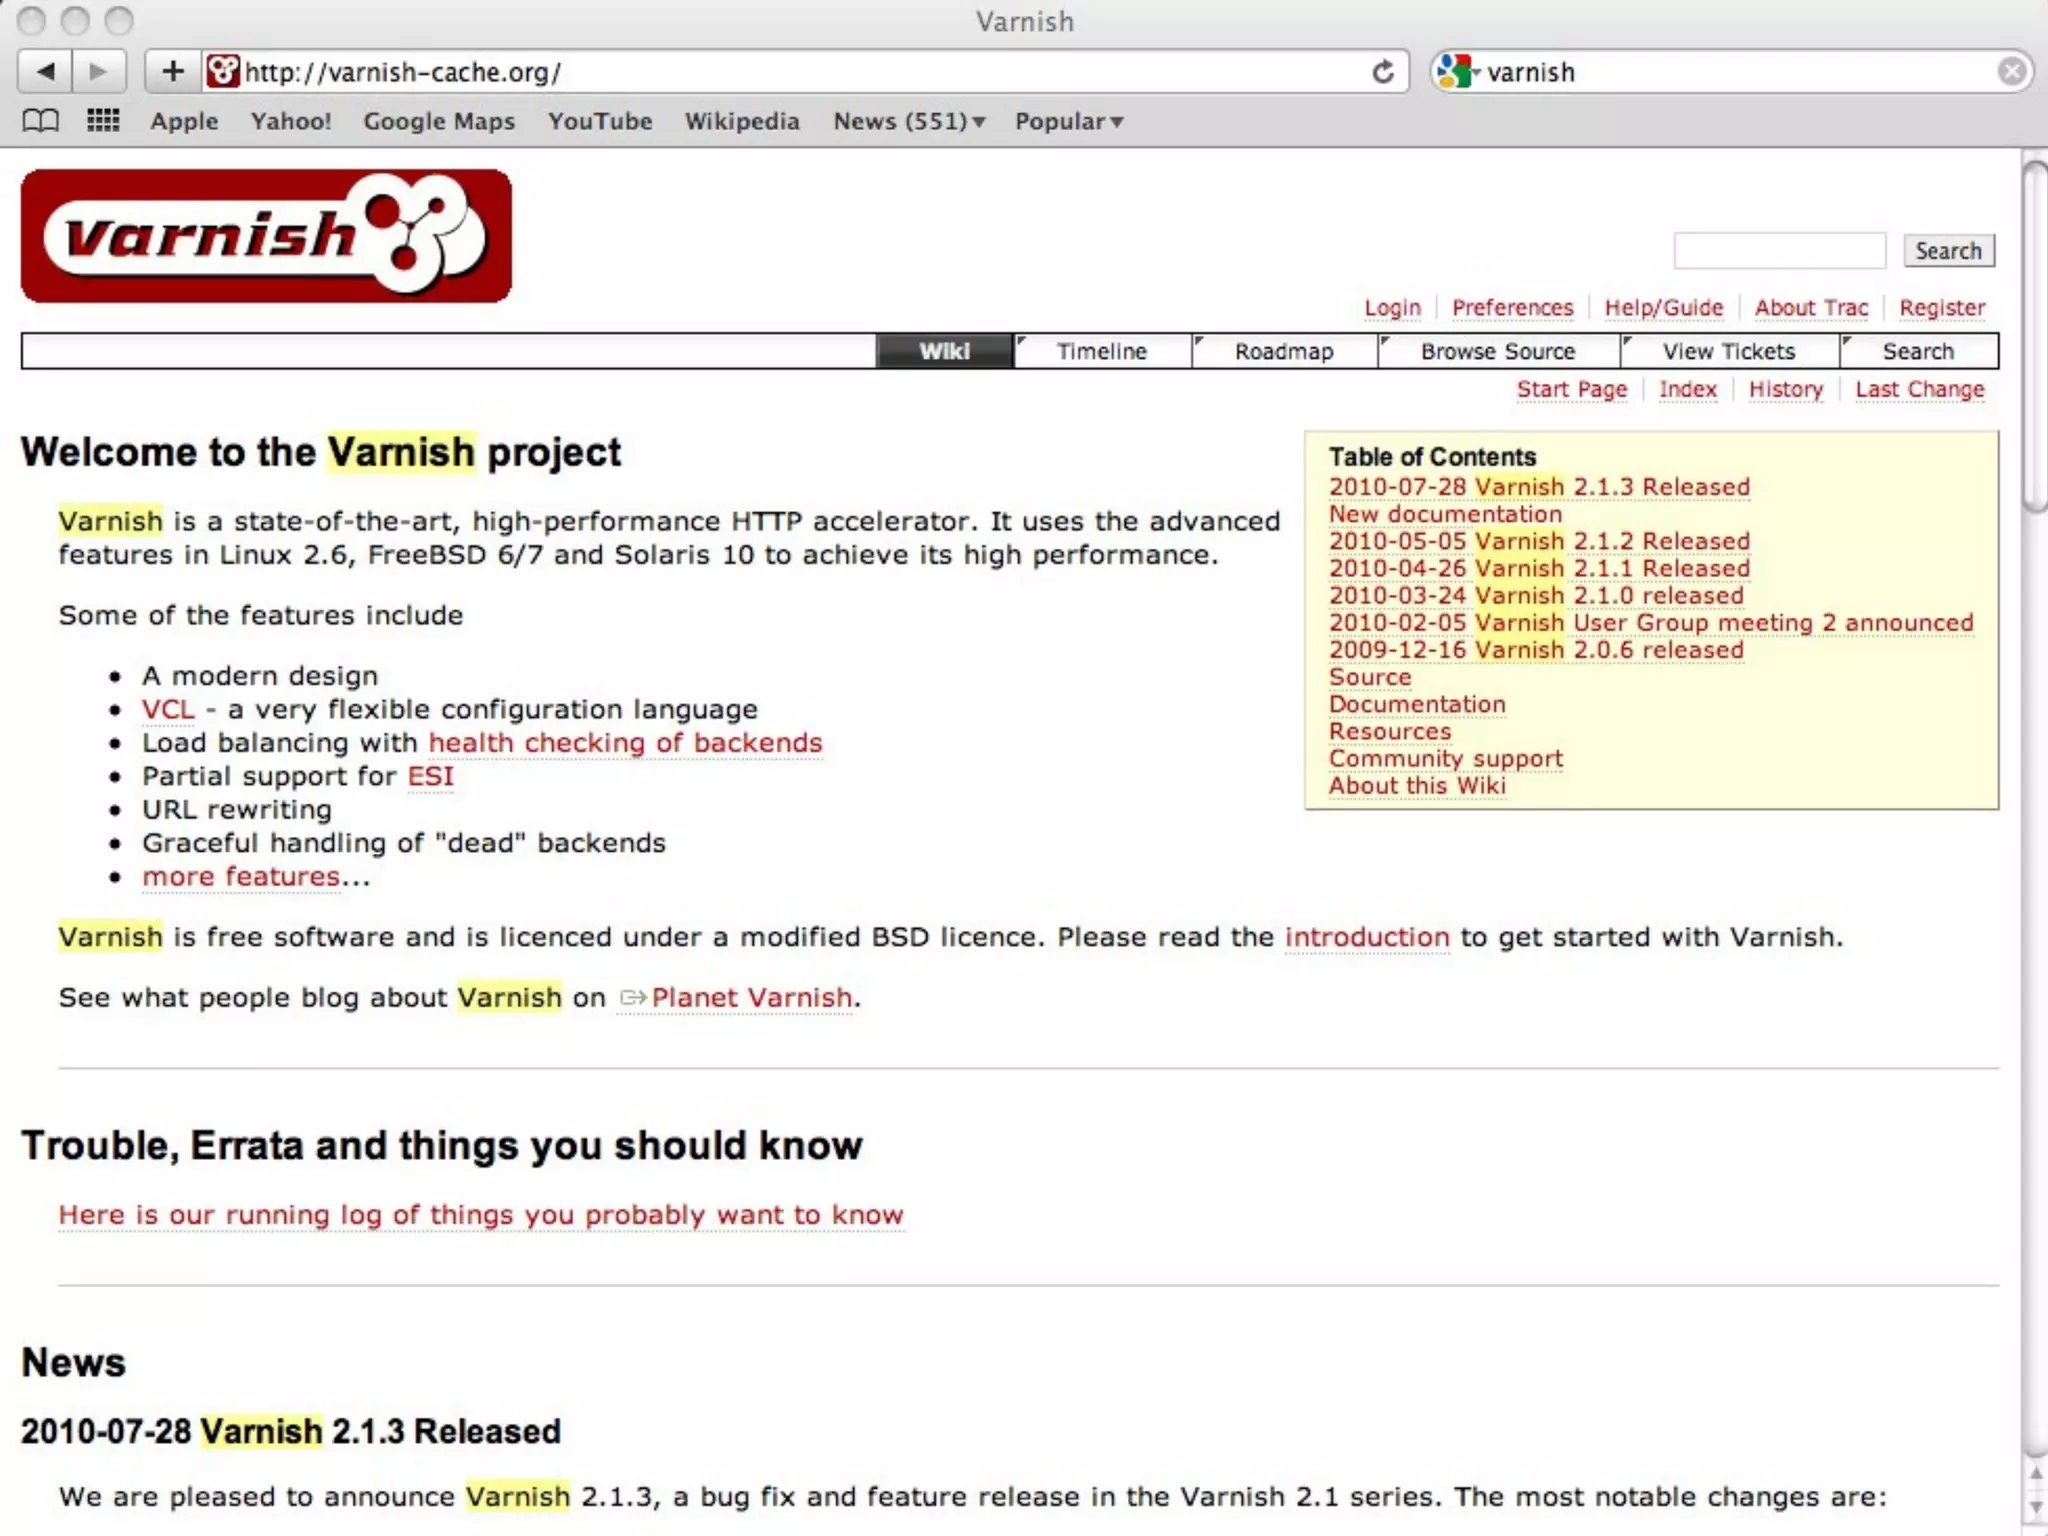The width and height of the screenshot is (2048, 1536).
Task: Select the View Tickets tab
Action: pyautogui.click(x=1729, y=351)
